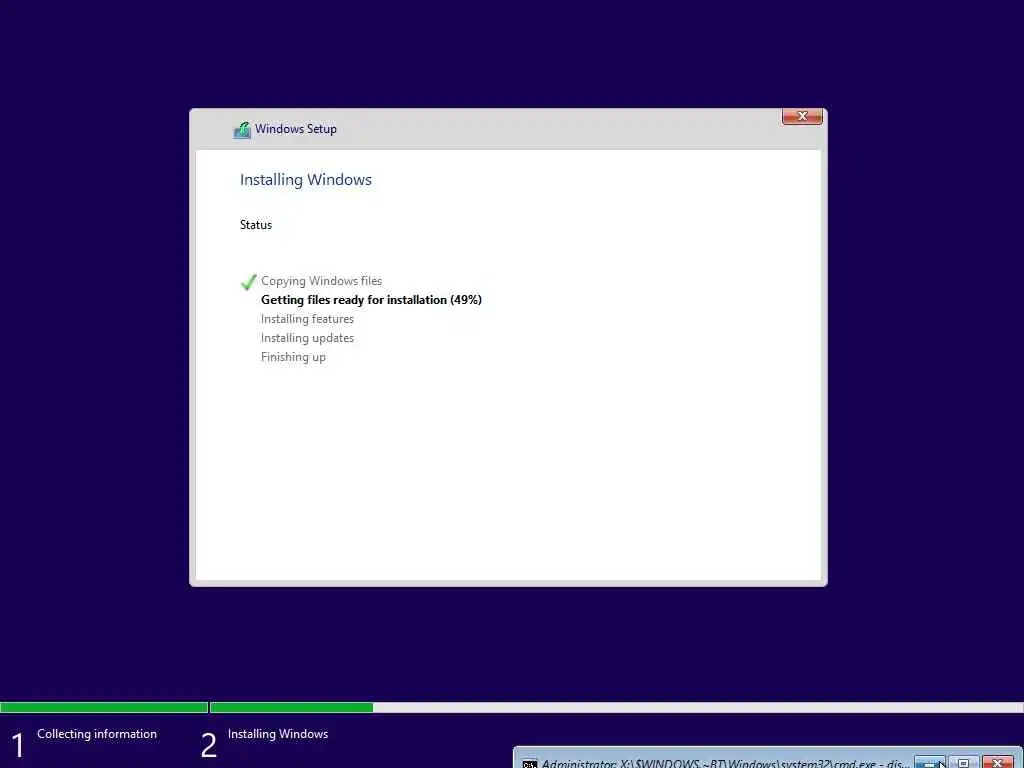The image size is (1024, 768).
Task: Click the 'Finishing up' status line
Action: coord(293,357)
